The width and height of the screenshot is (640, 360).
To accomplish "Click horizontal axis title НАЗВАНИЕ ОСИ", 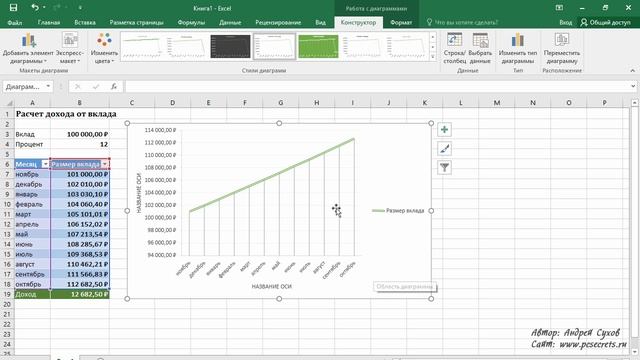I will pyautogui.click(x=271, y=287).
